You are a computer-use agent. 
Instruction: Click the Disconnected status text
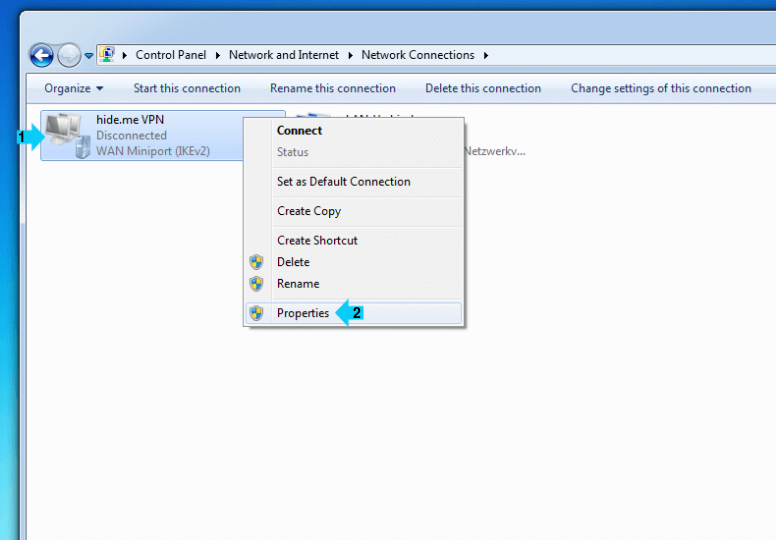coord(131,135)
